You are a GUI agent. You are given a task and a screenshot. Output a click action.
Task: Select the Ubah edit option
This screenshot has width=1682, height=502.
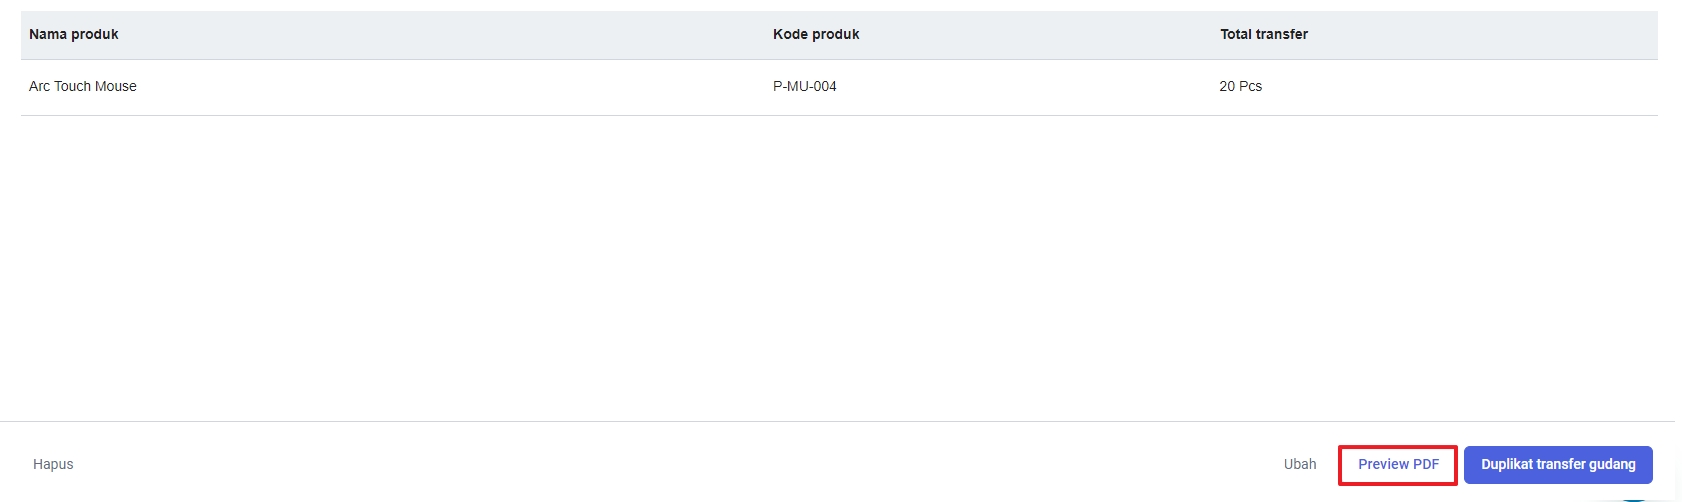(1300, 464)
